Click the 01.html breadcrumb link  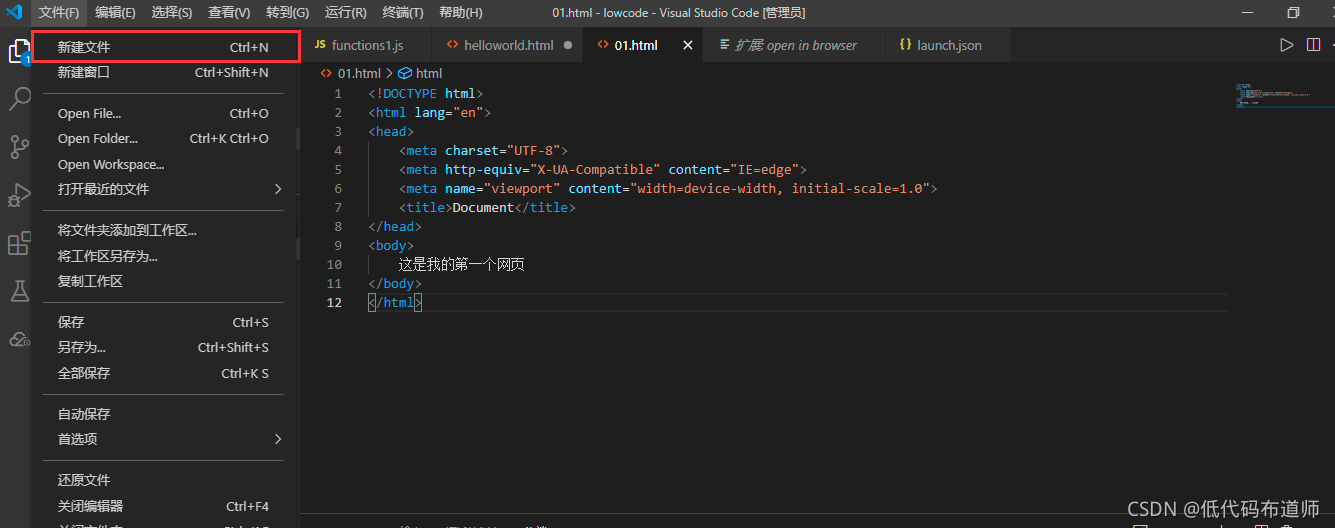tap(359, 73)
